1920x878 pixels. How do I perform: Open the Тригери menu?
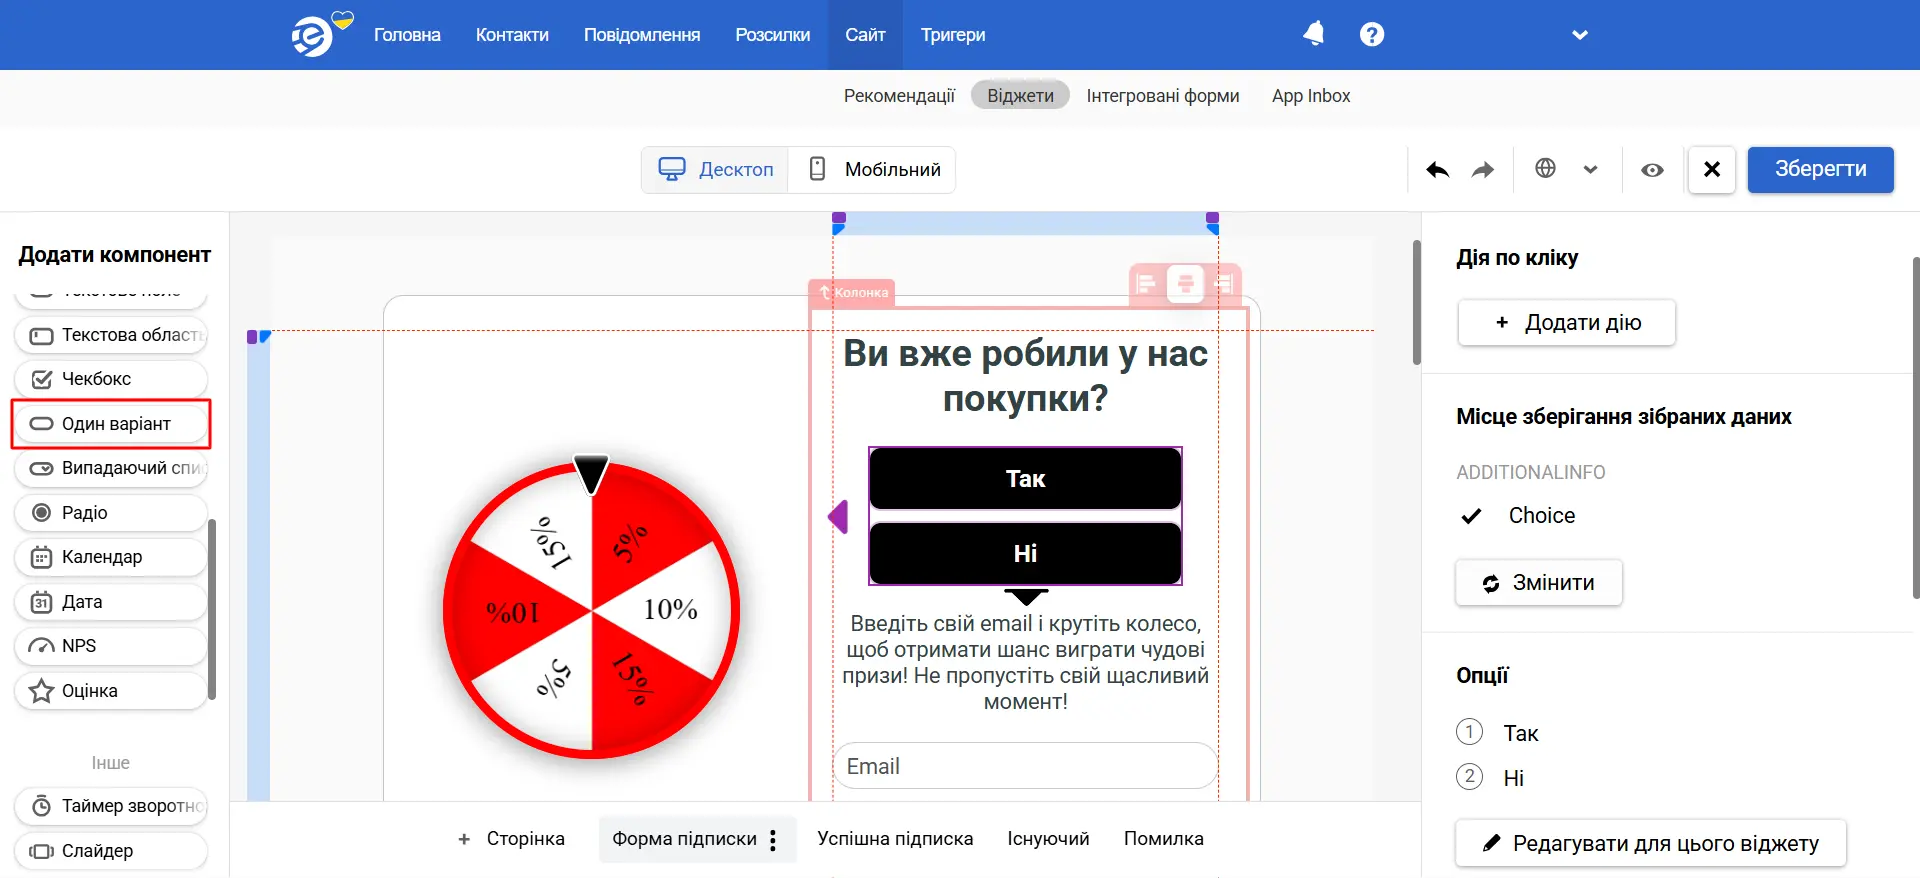tap(953, 35)
